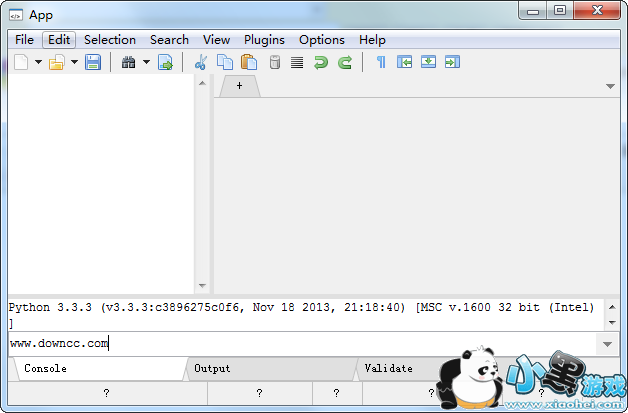
Task: Toggle the left side panel icon
Action: (405, 62)
